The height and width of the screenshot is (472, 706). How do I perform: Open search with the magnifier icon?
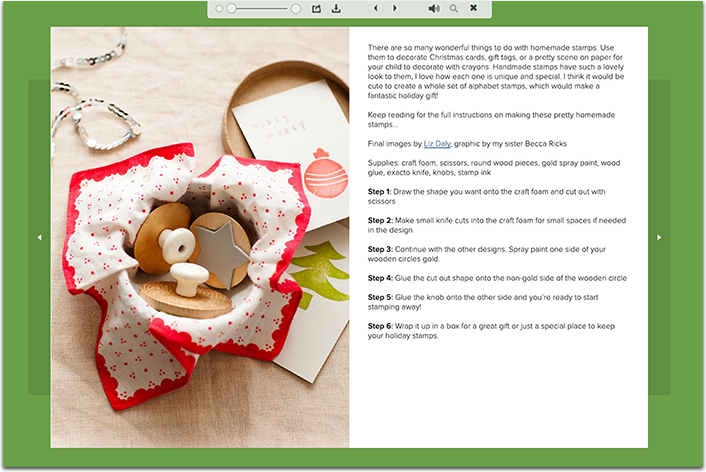point(454,9)
